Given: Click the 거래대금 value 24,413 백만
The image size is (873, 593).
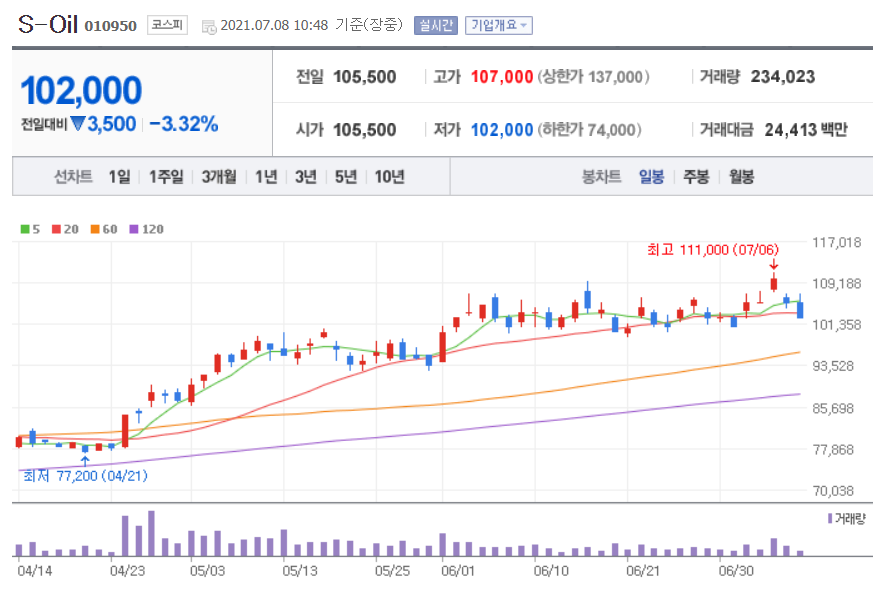Looking at the screenshot, I should pyautogui.click(x=806, y=130).
